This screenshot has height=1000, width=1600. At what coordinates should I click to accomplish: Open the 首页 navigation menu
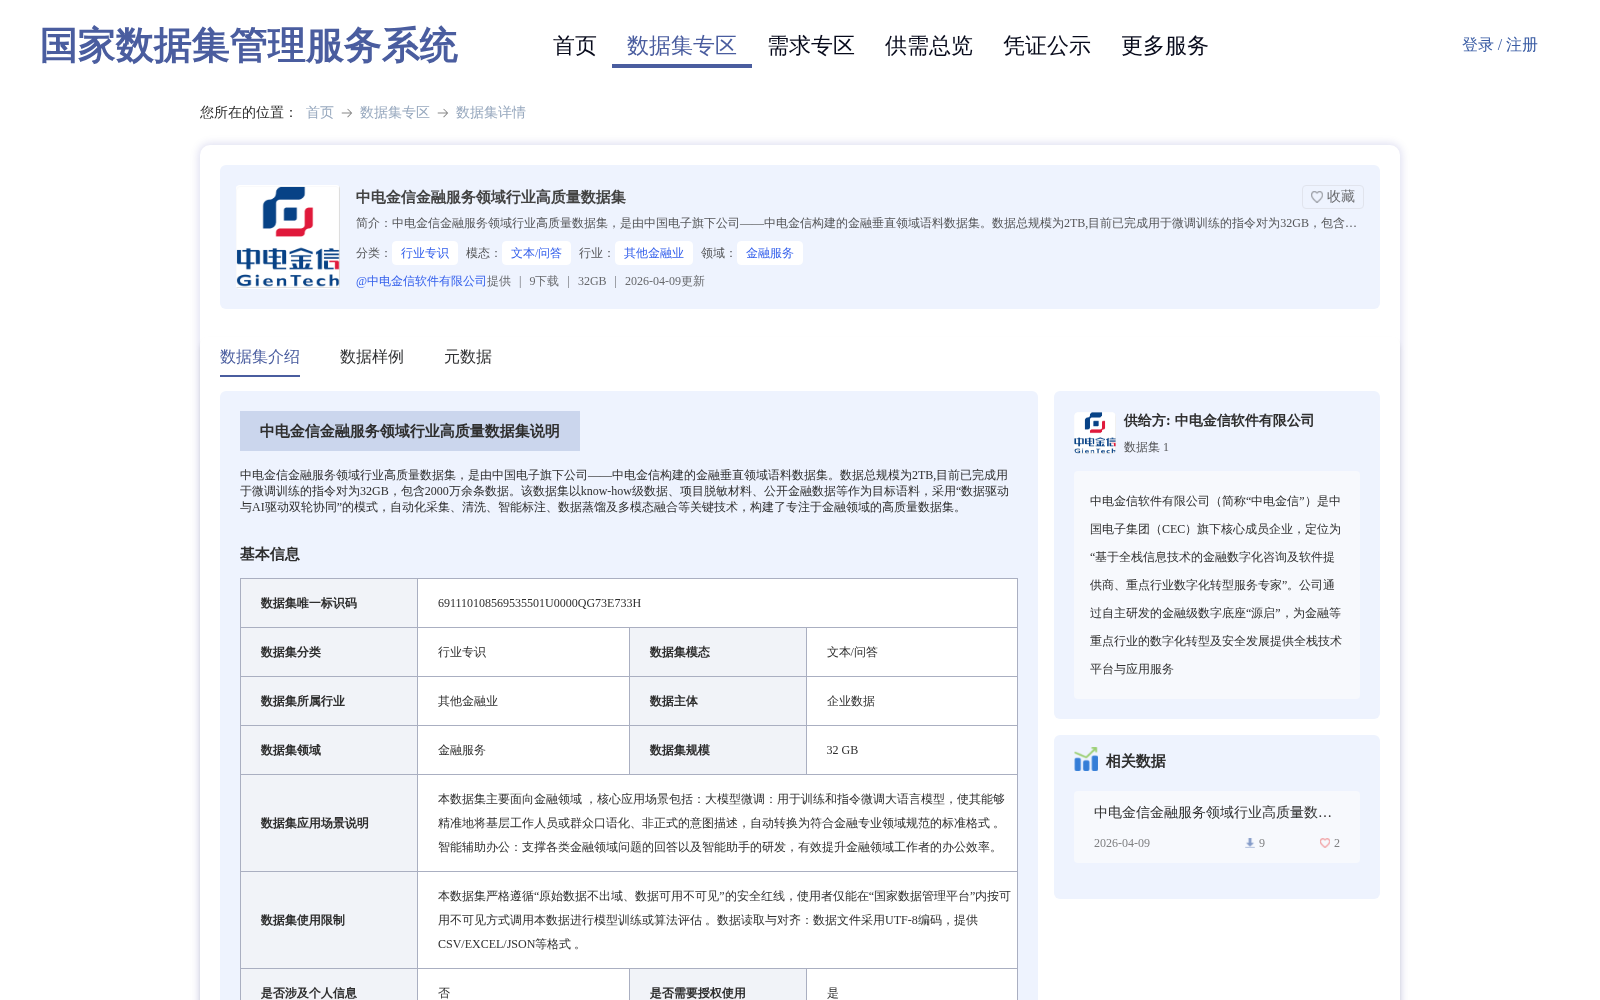coord(575,46)
